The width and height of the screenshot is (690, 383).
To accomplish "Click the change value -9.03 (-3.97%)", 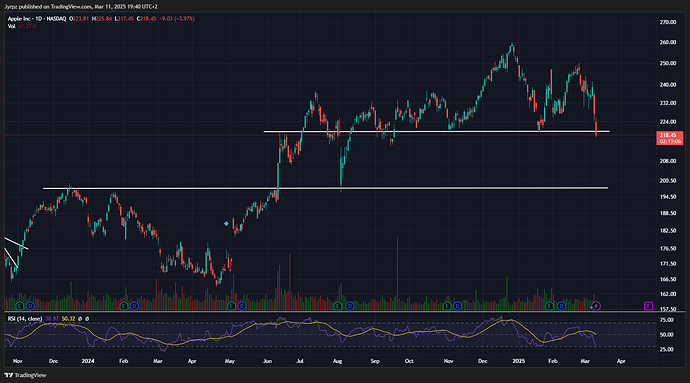I will pos(177,19).
